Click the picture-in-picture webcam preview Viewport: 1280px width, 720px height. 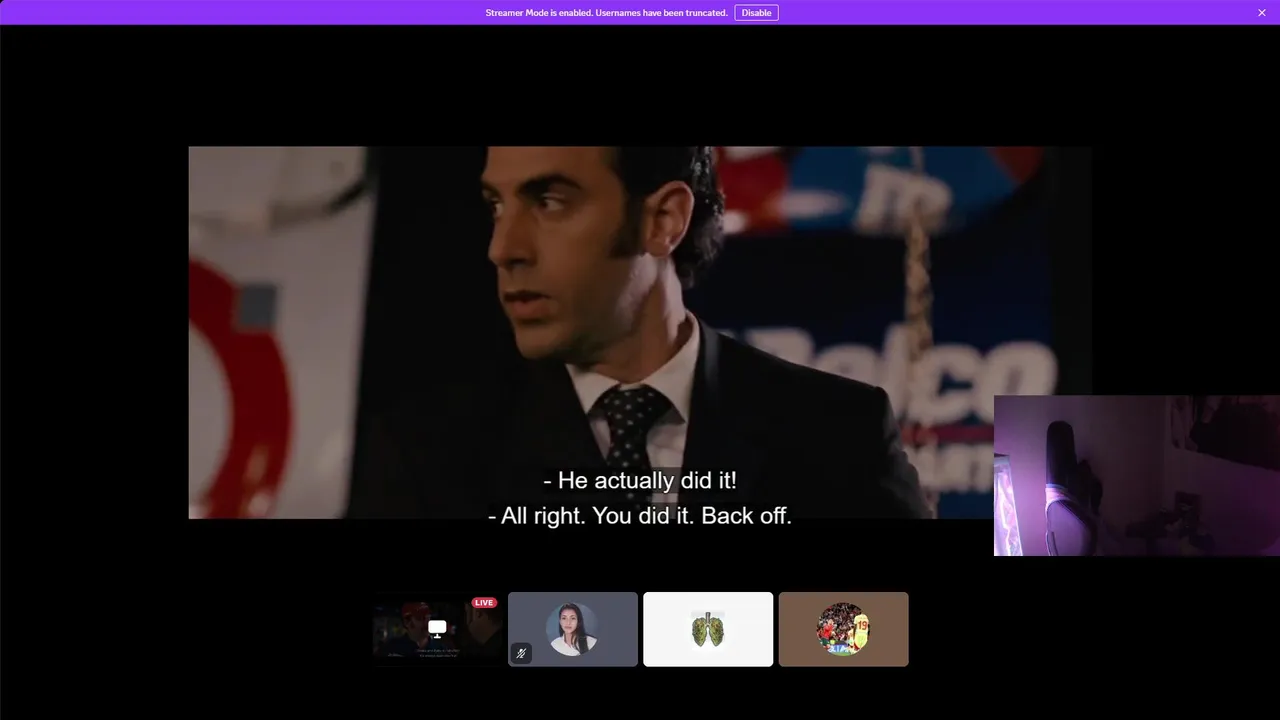click(1137, 475)
